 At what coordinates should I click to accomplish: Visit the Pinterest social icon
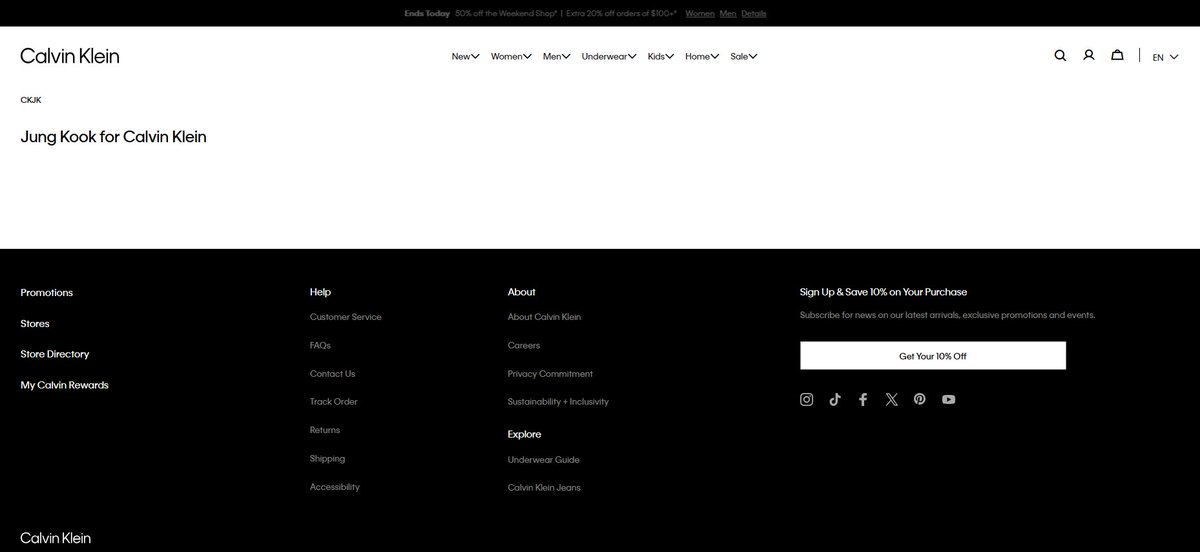click(919, 399)
